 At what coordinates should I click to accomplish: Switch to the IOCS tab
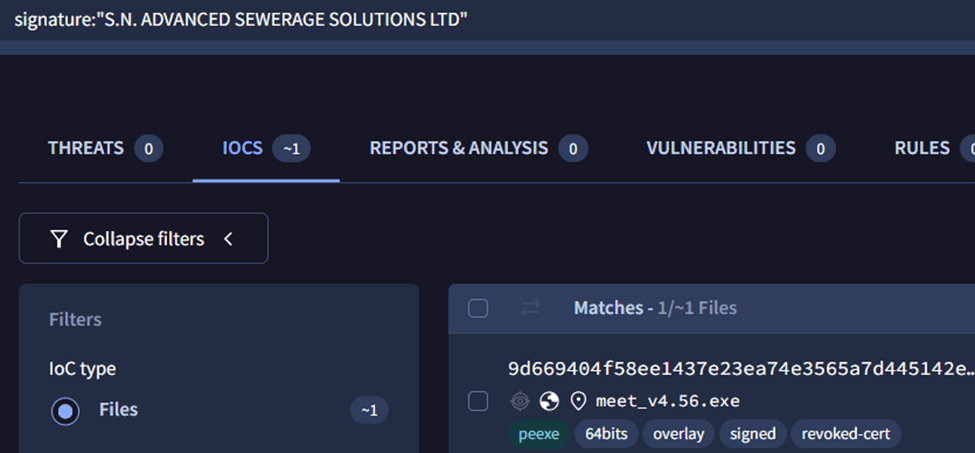243,148
